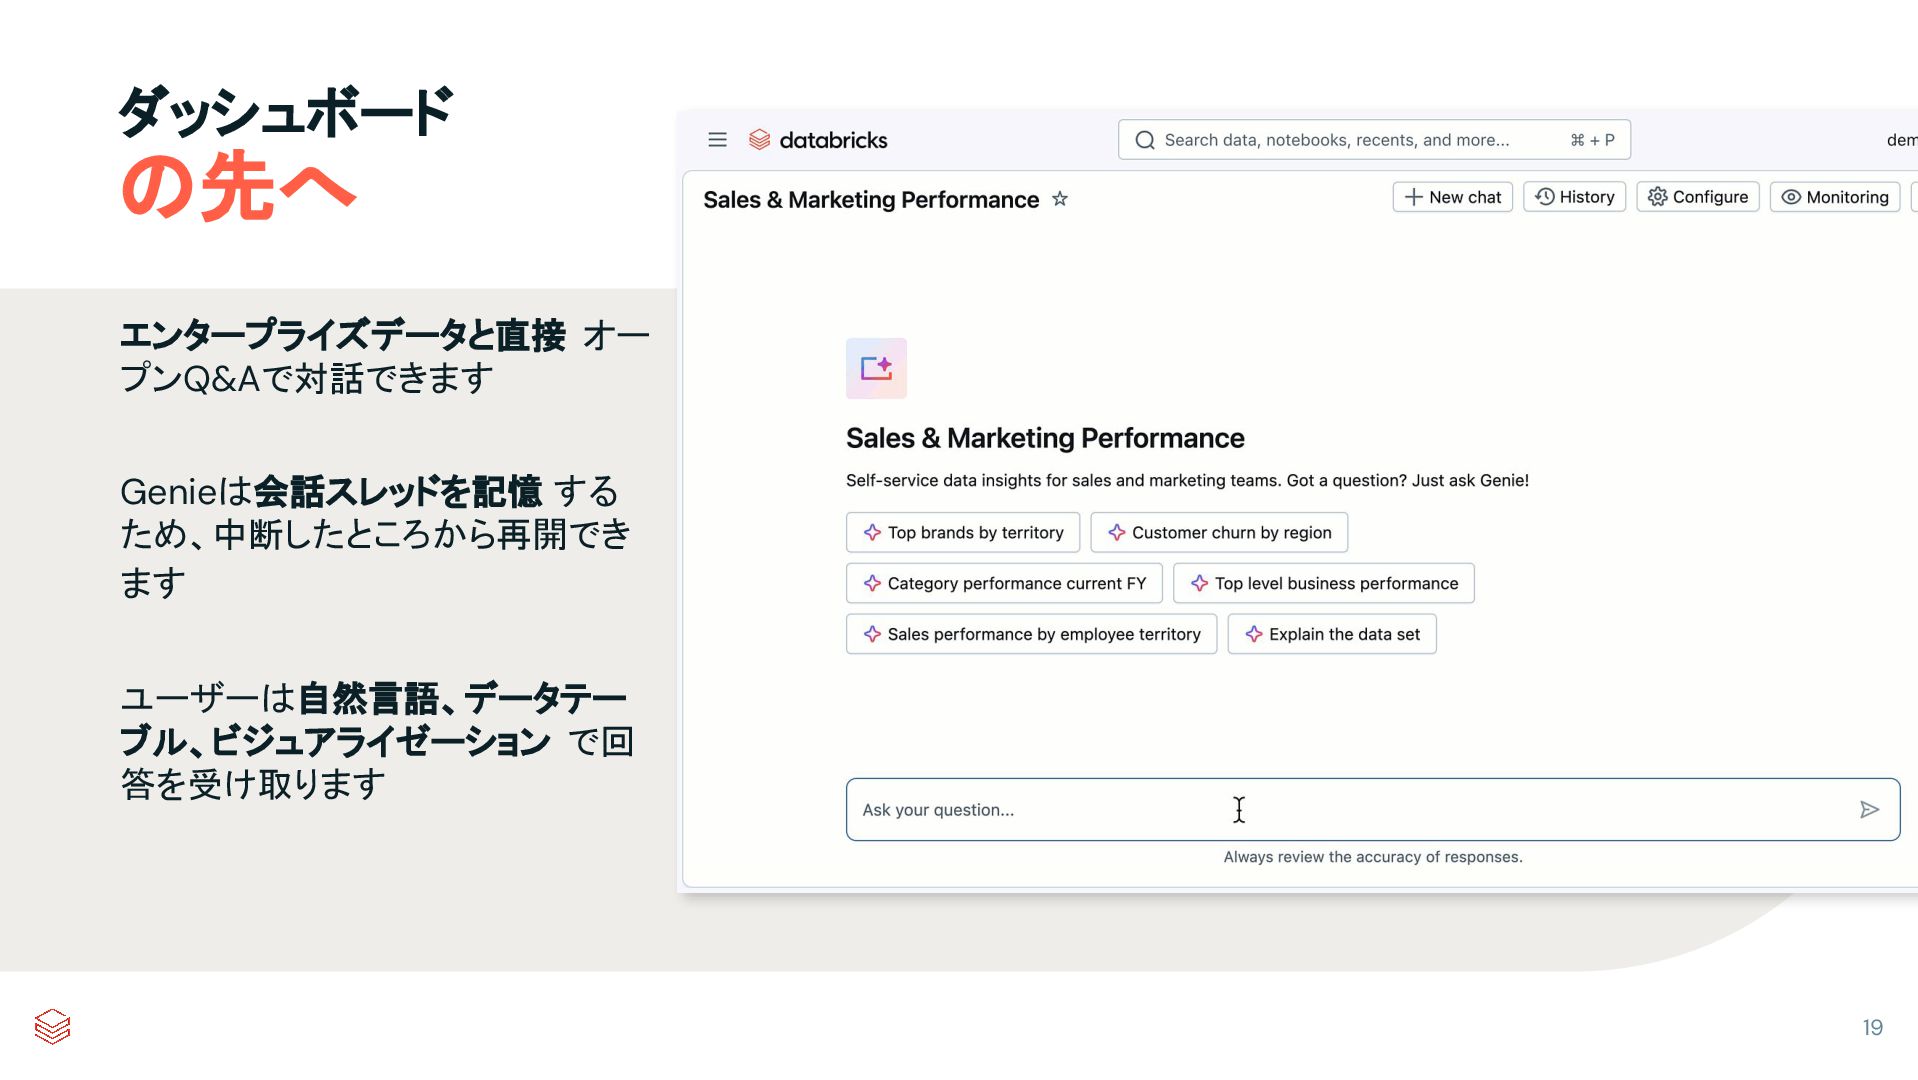The image size is (1918, 1080).
Task: Click the send arrow icon
Action: click(1869, 810)
